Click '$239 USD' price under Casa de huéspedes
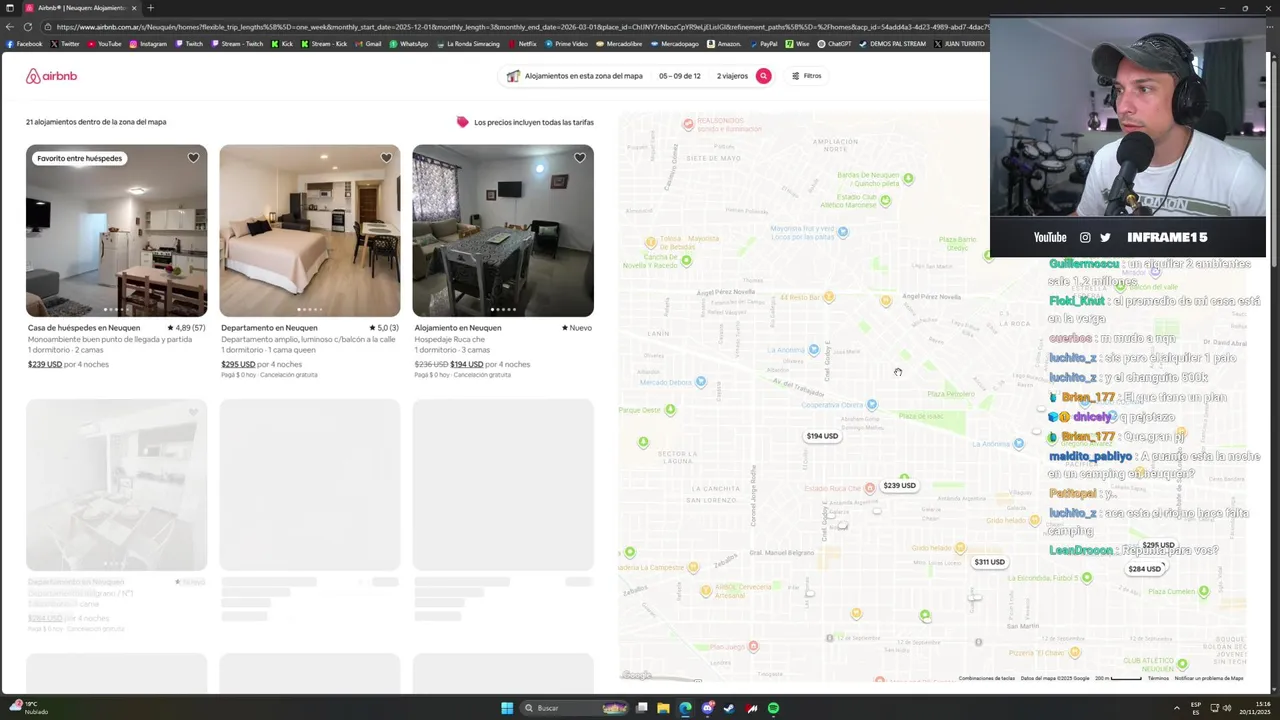Screen dimensions: 1280x720 pos(45,364)
